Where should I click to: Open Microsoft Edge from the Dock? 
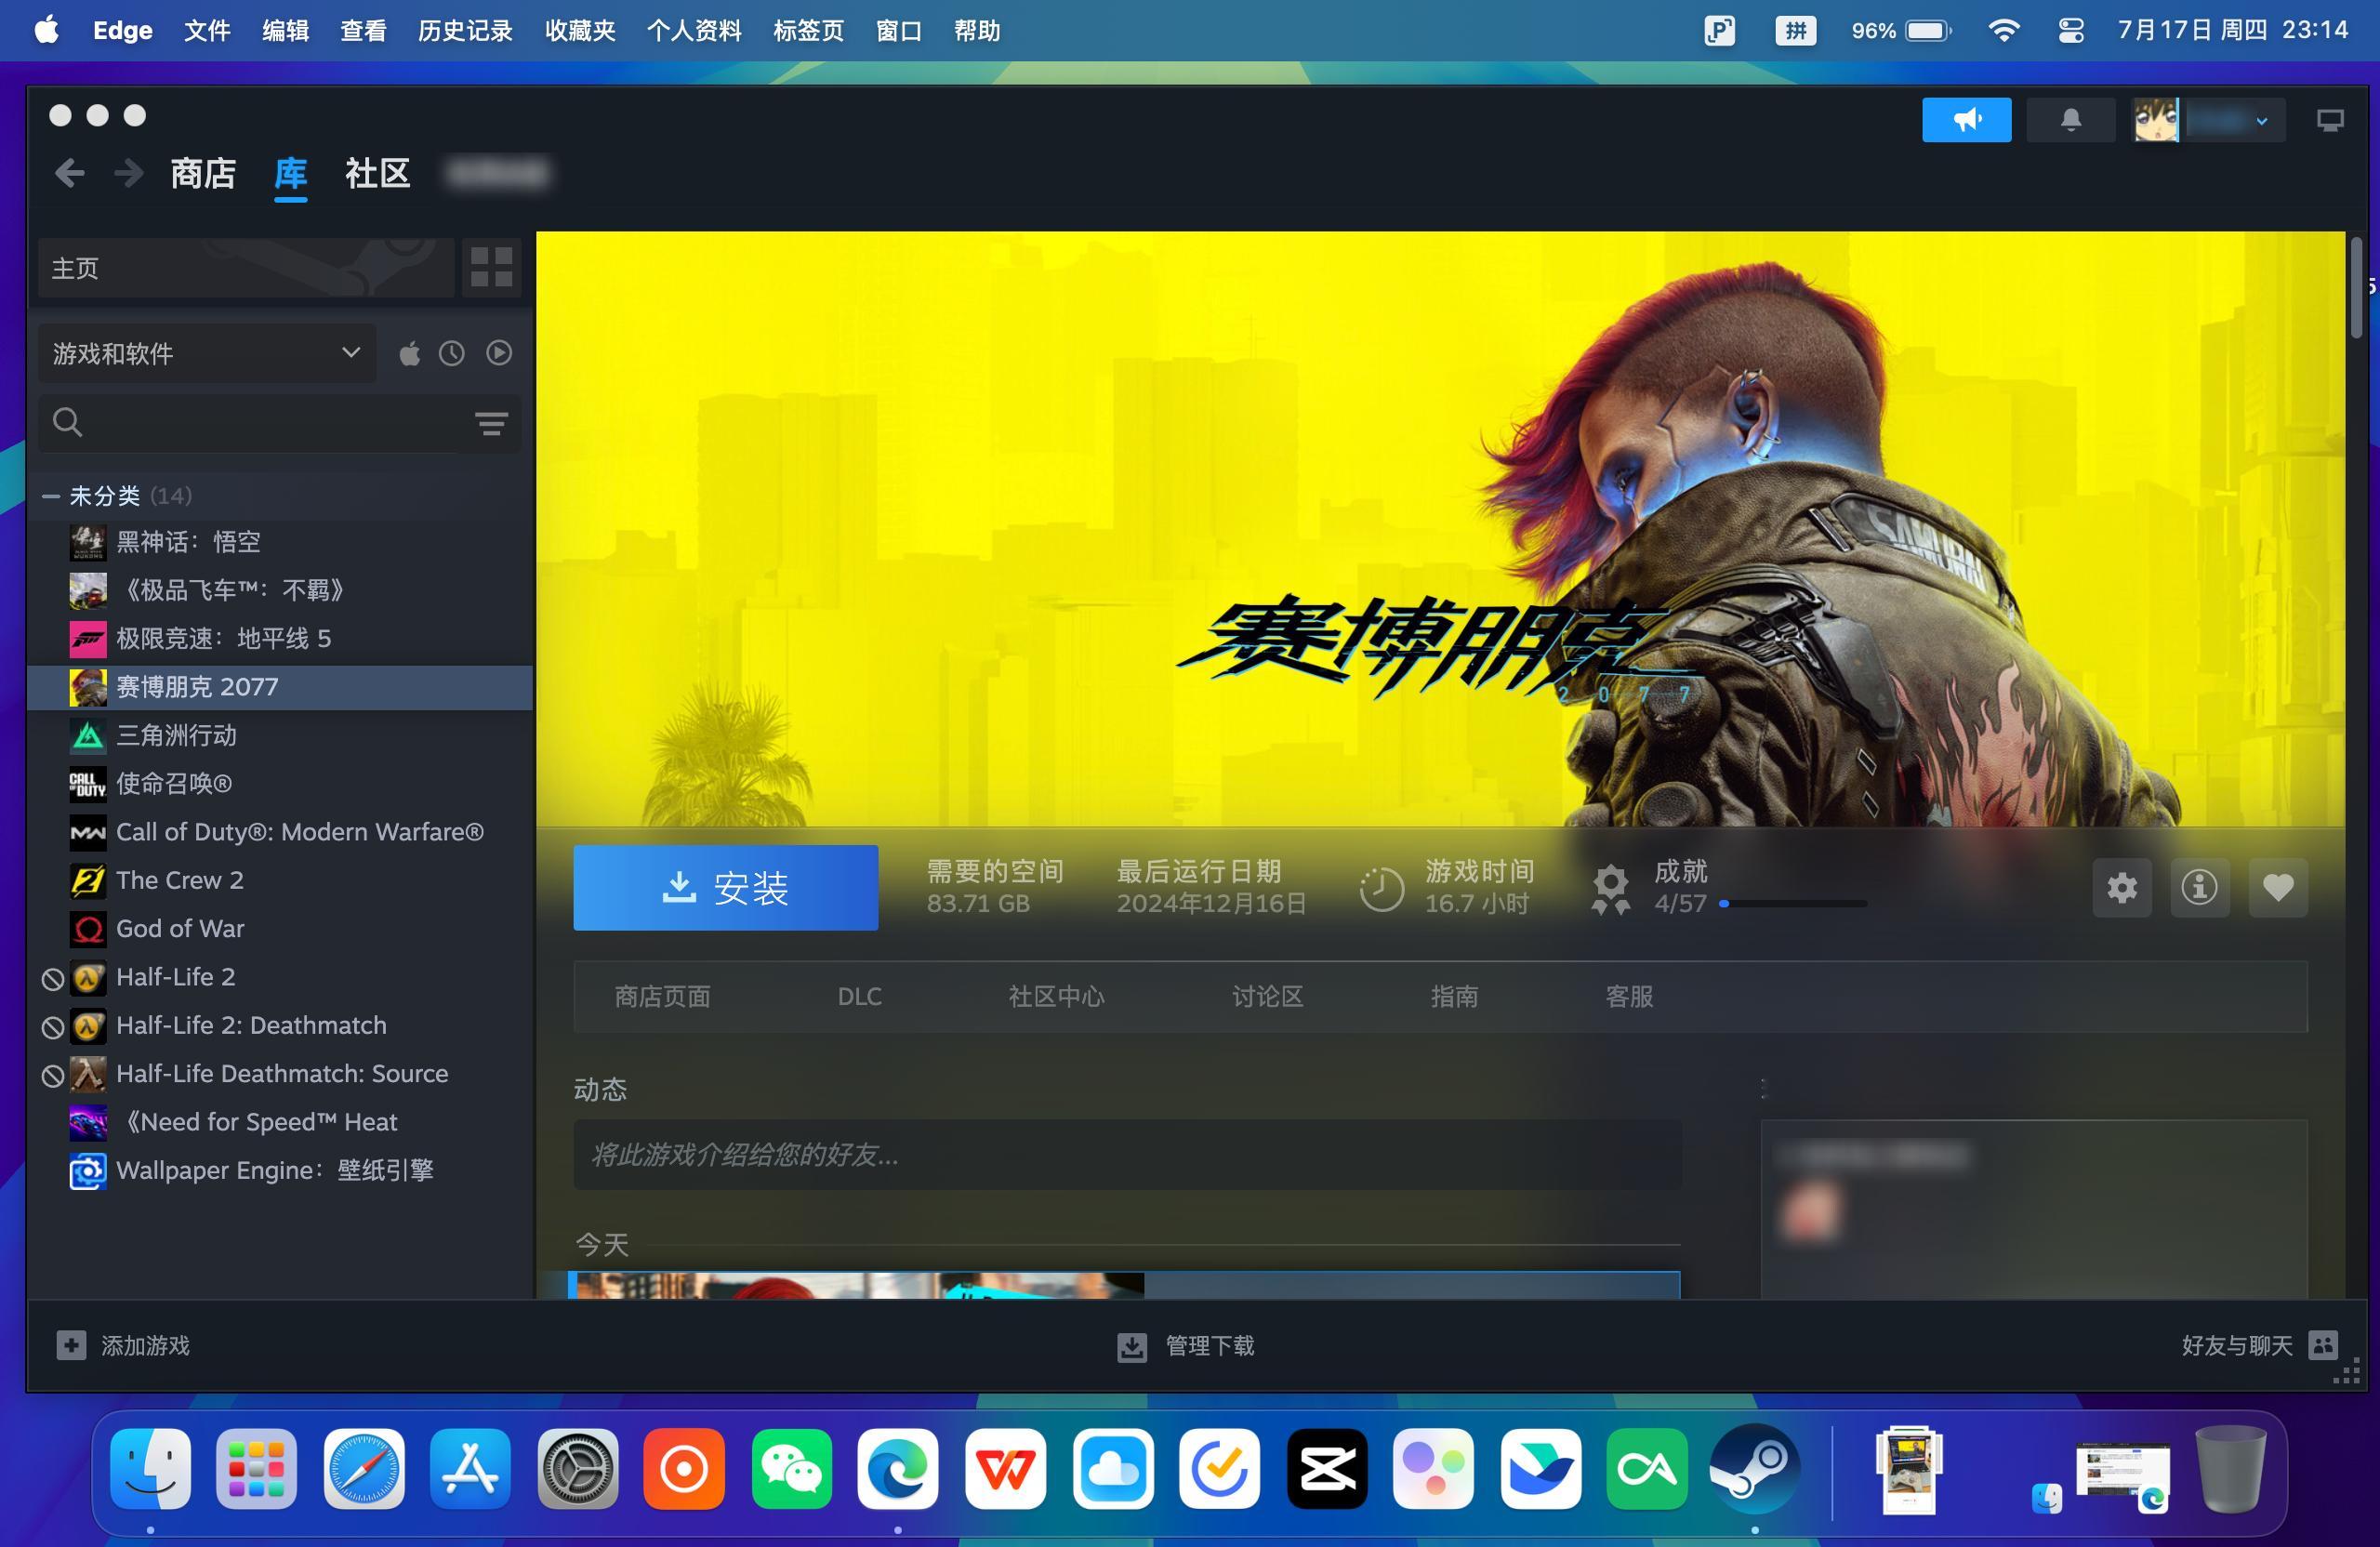pyautogui.click(x=897, y=1468)
